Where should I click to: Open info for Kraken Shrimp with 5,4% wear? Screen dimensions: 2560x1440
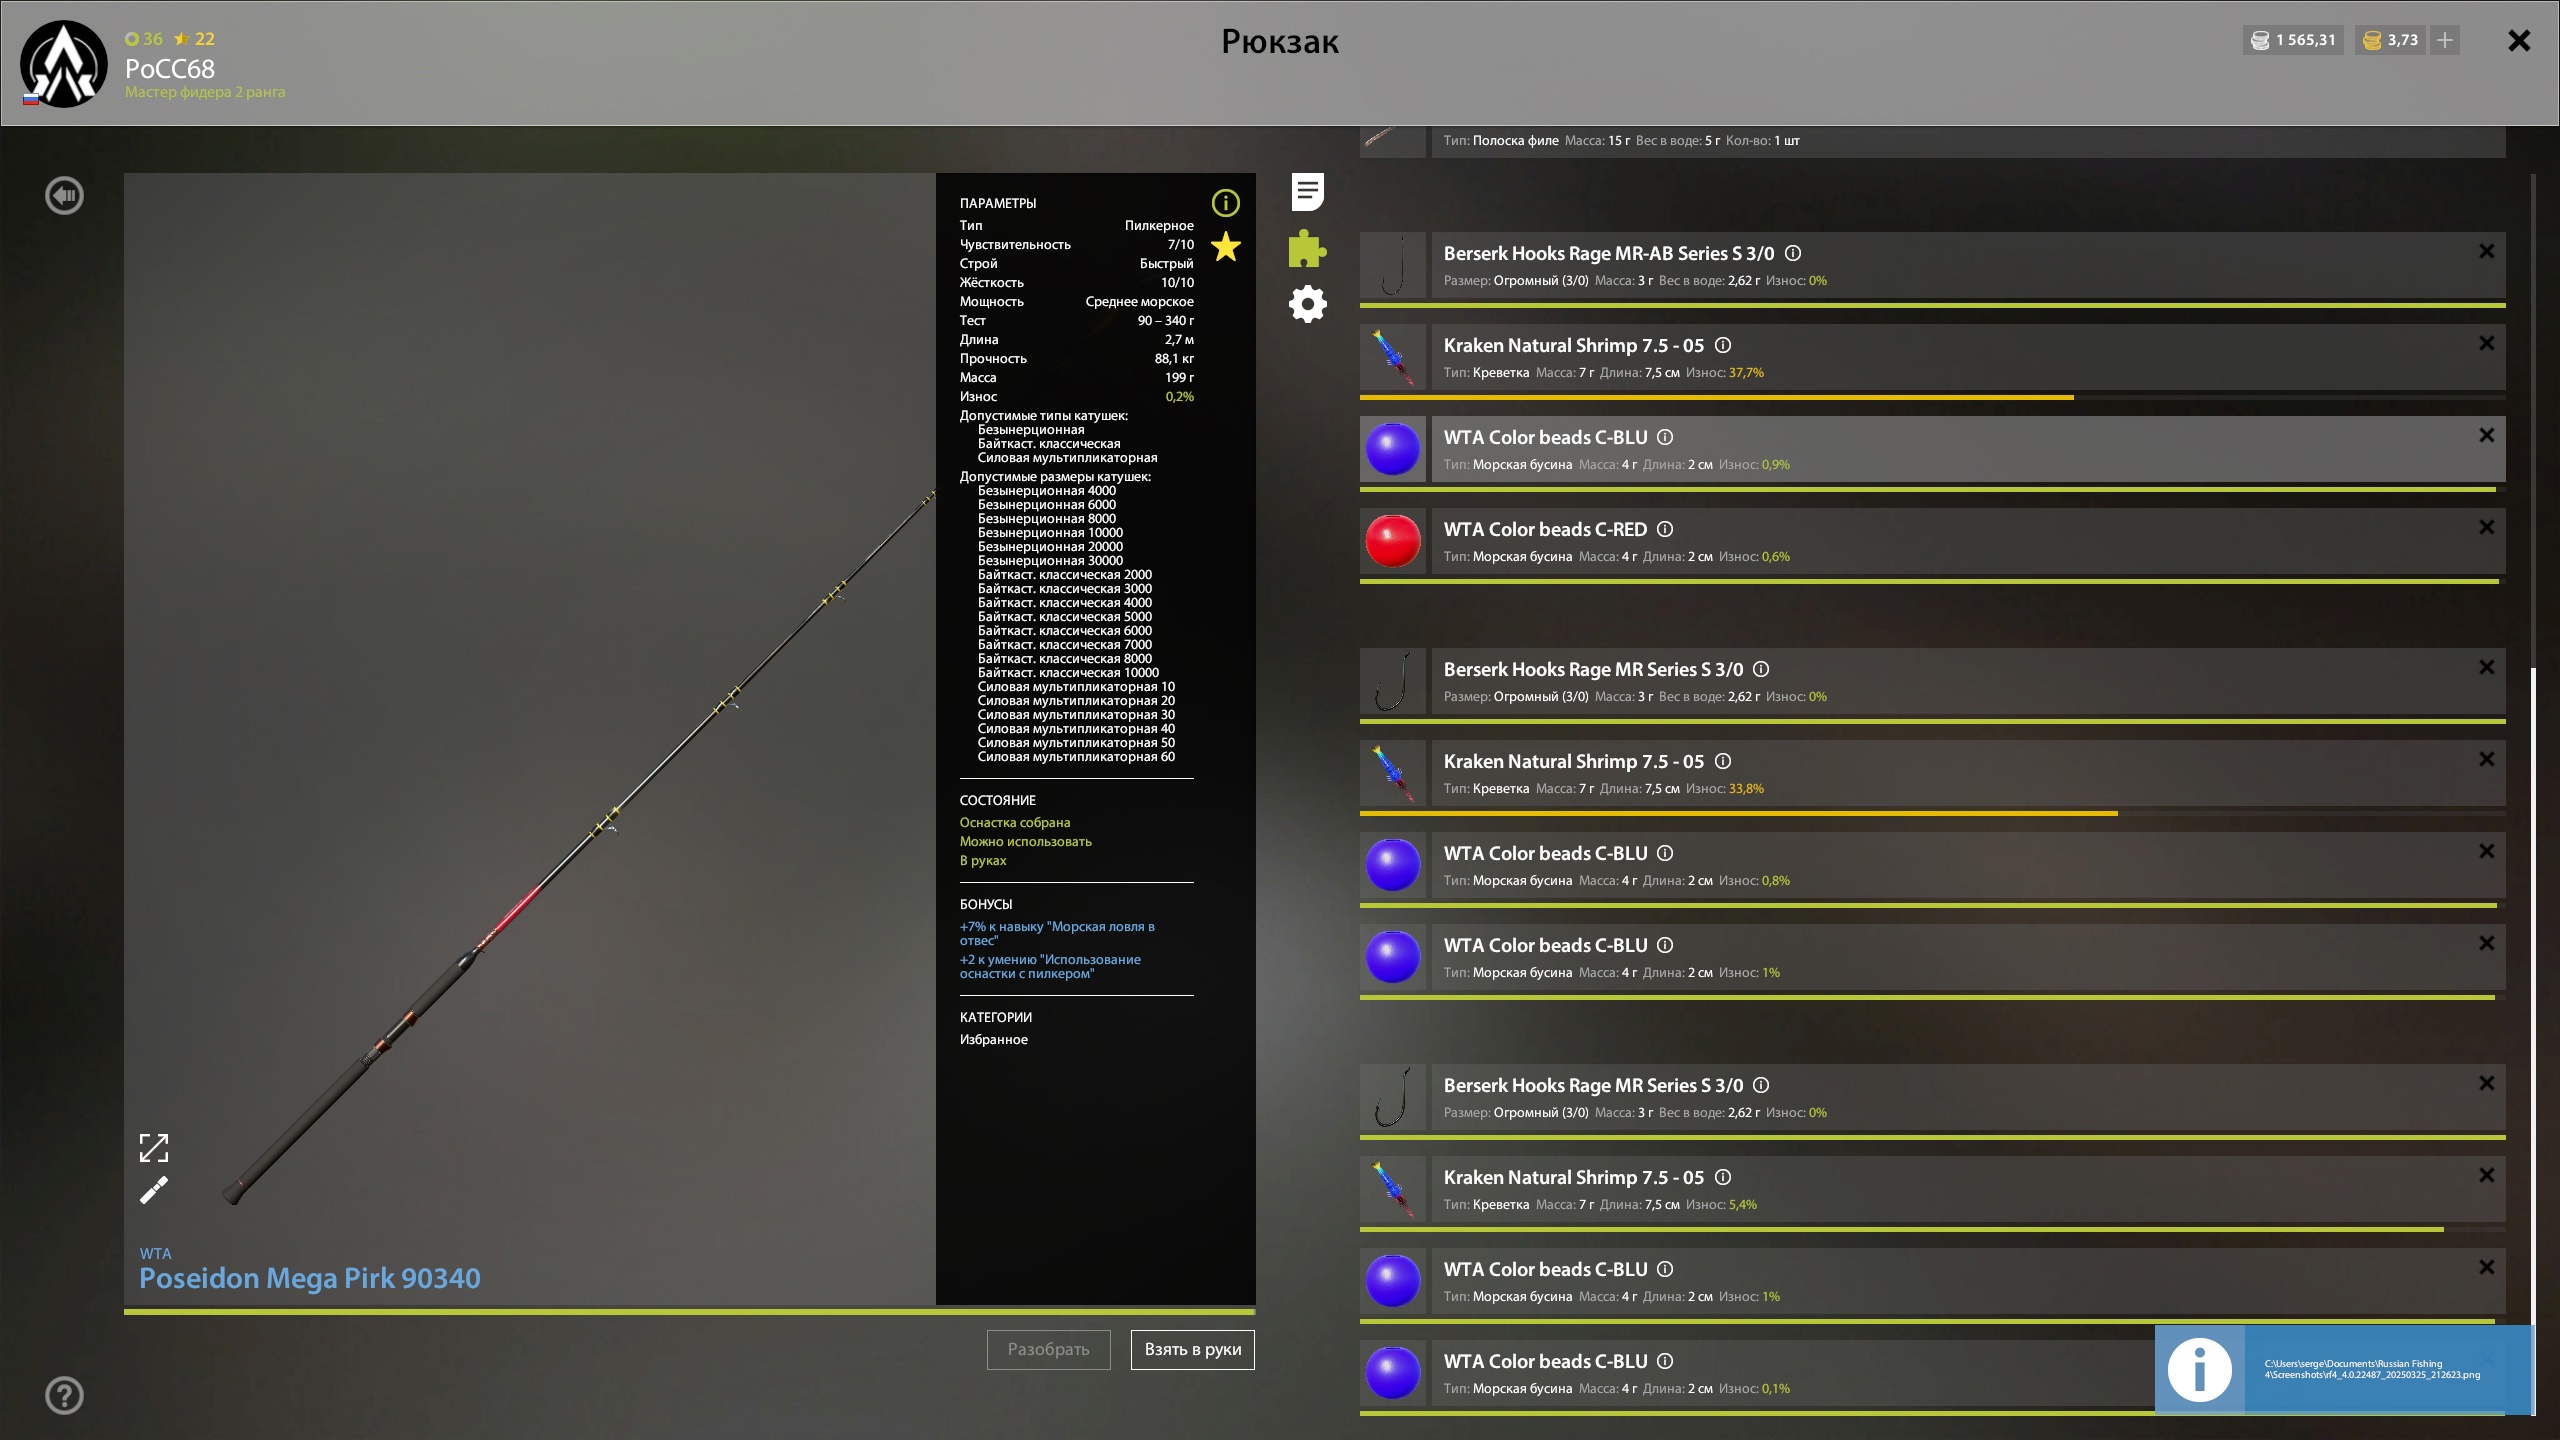(x=1723, y=1178)
